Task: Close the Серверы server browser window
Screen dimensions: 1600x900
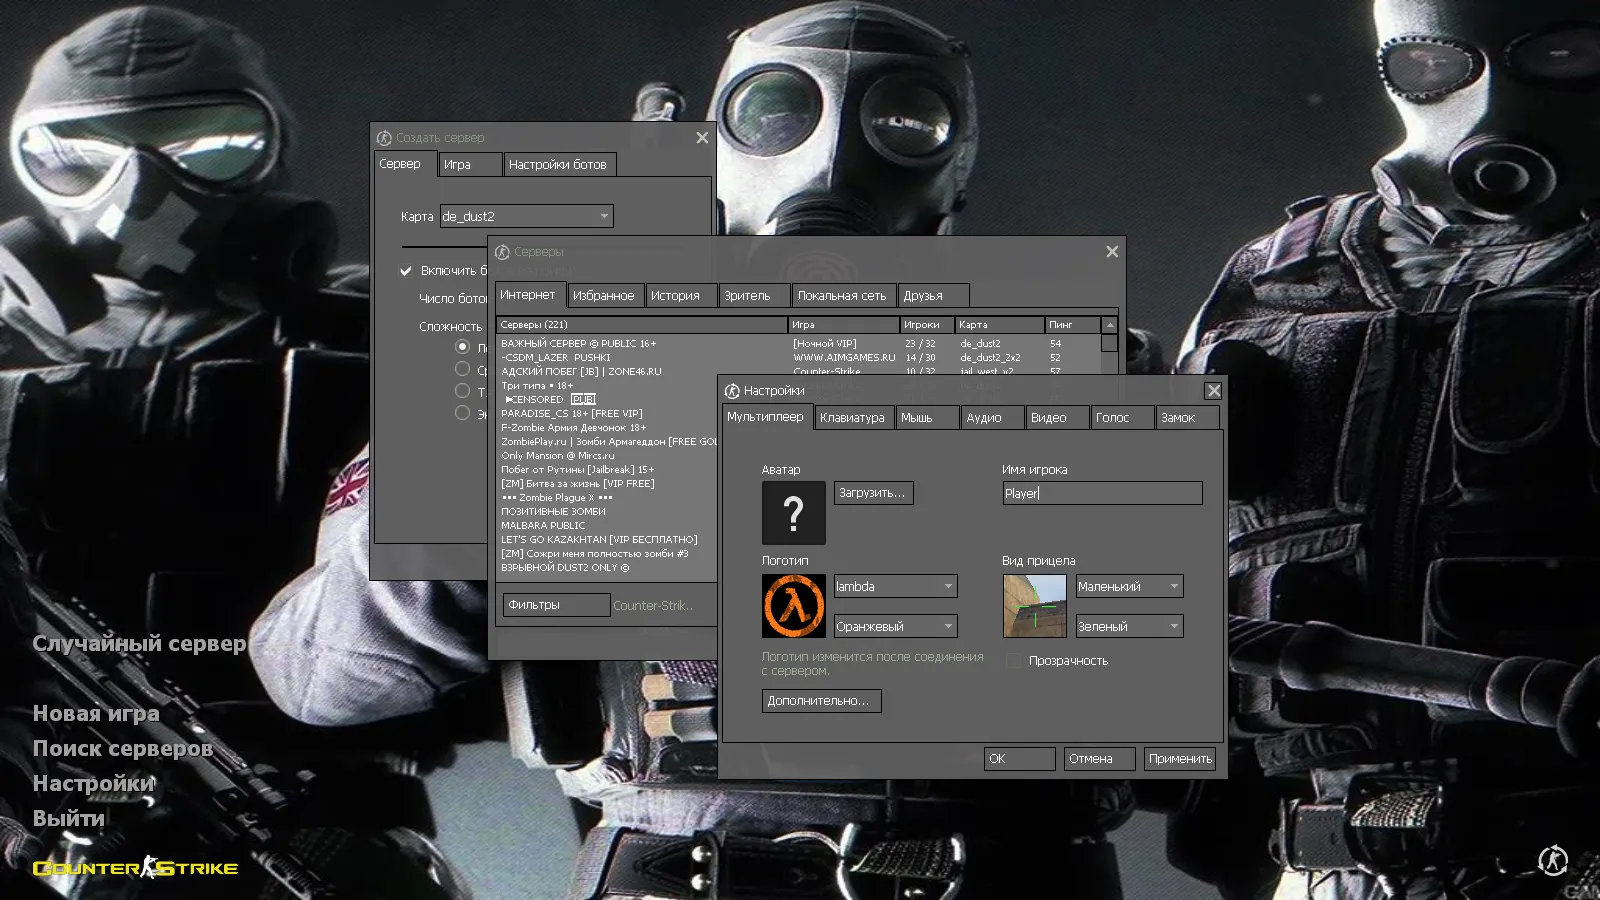Action: (x=1112, y=252)
